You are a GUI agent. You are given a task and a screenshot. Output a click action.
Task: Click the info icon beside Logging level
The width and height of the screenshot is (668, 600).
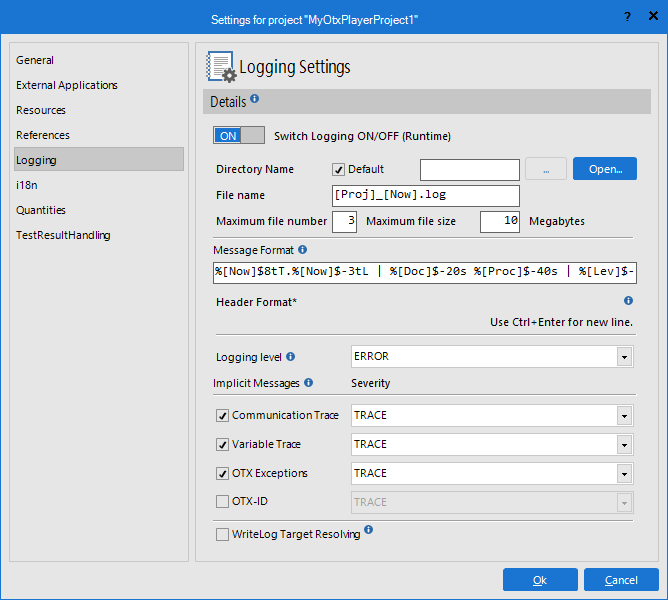click(291, 356)
